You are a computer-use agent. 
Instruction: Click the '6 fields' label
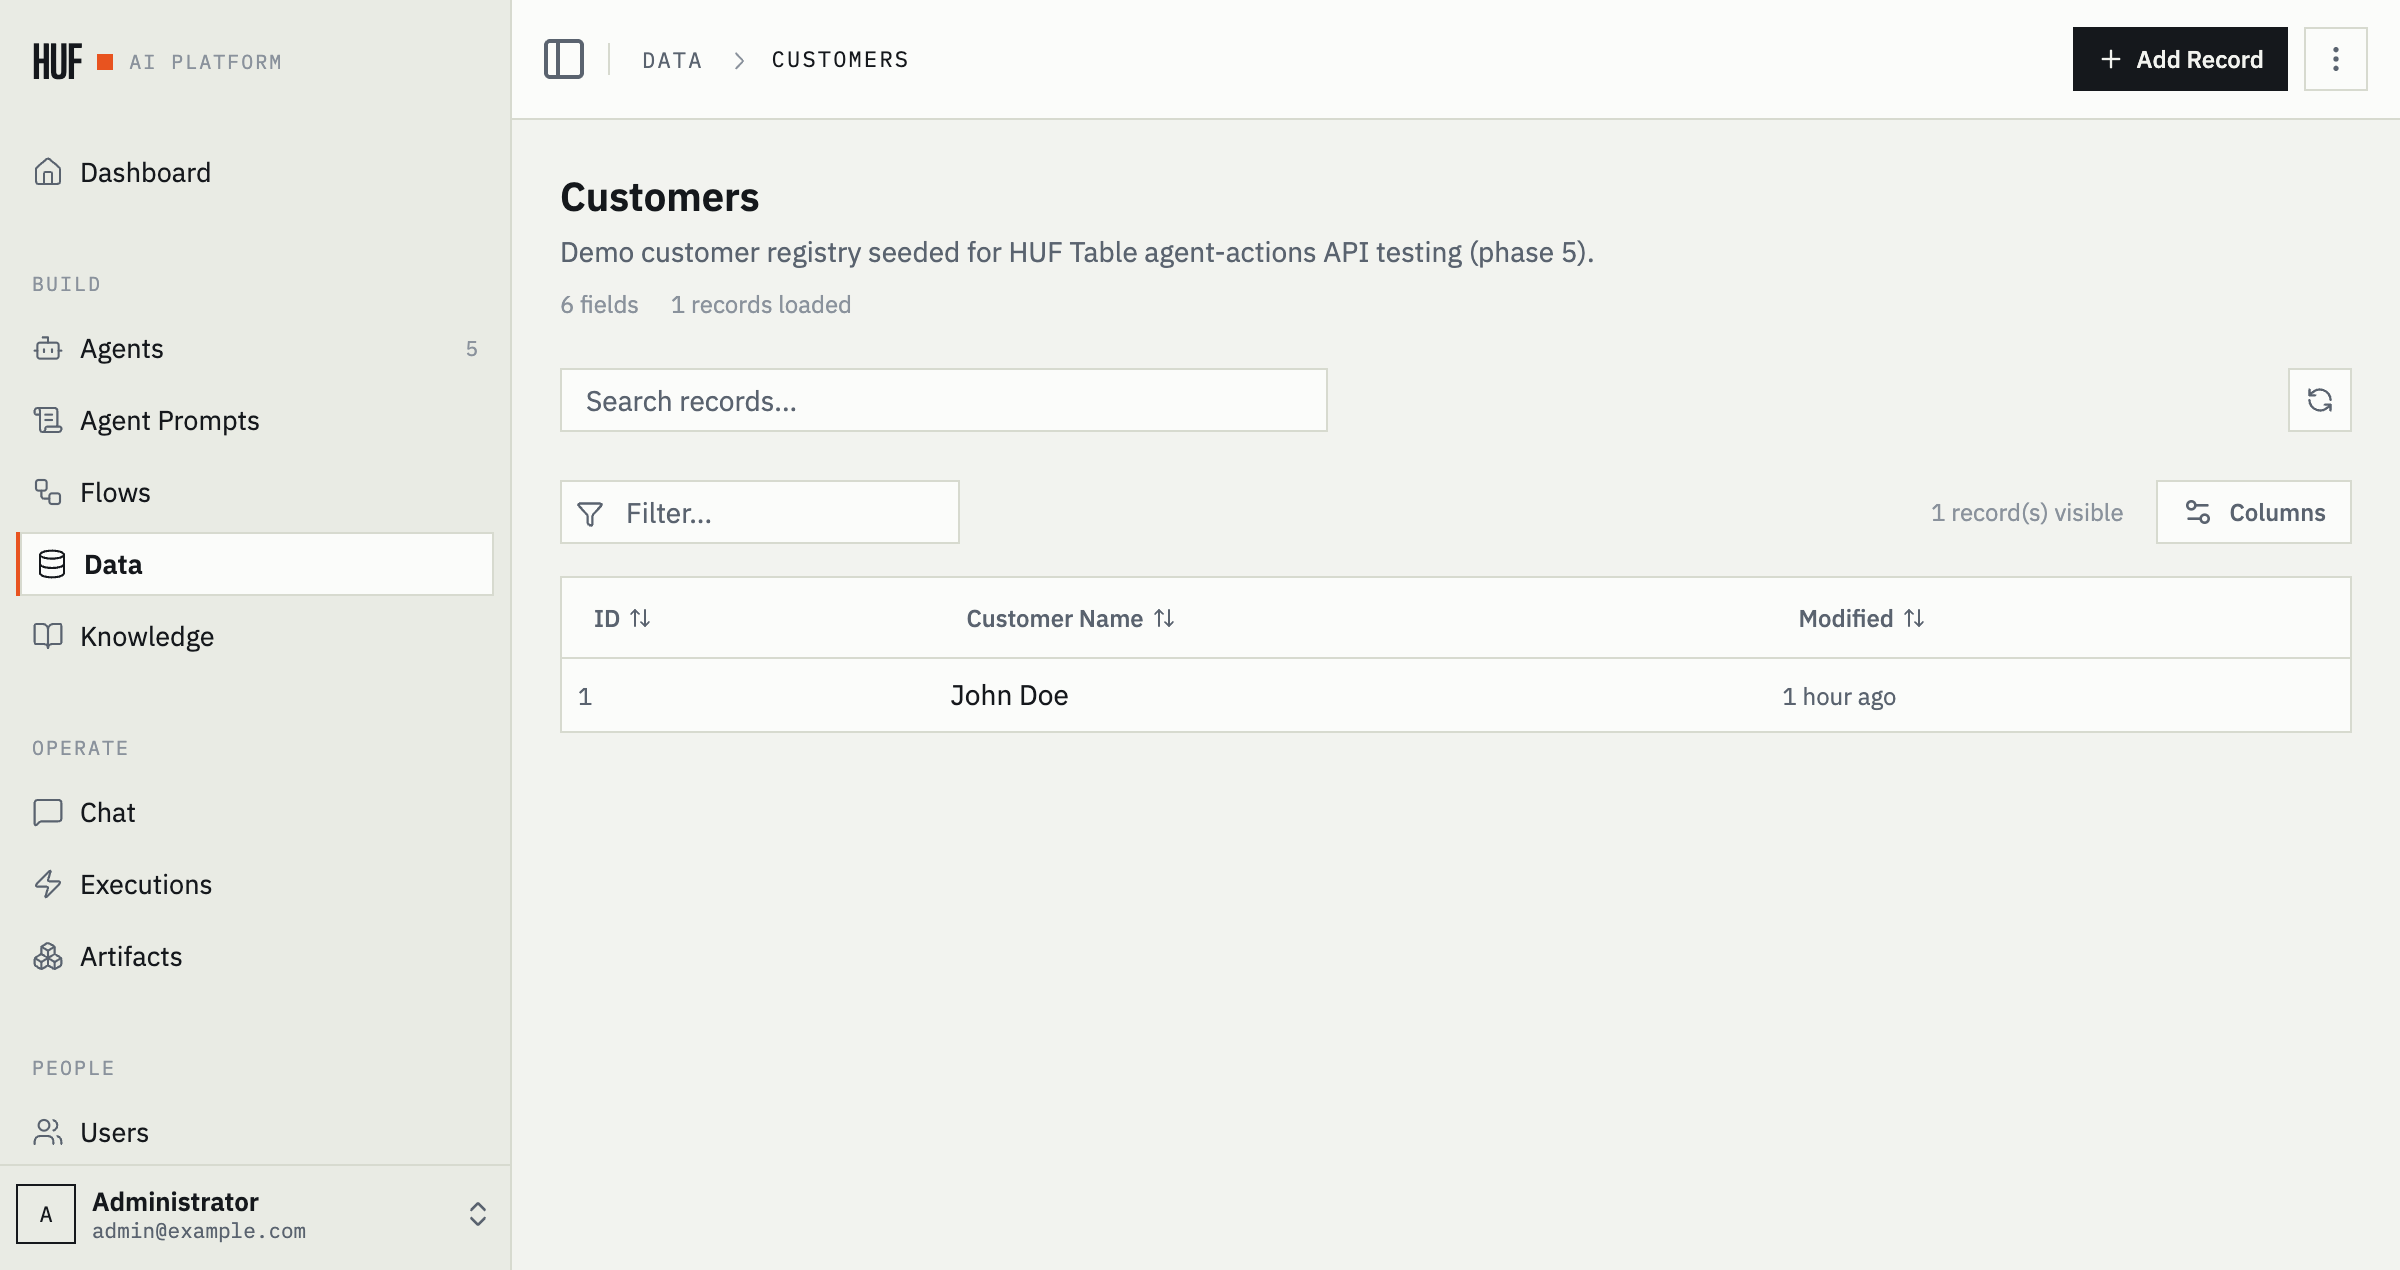599,304
